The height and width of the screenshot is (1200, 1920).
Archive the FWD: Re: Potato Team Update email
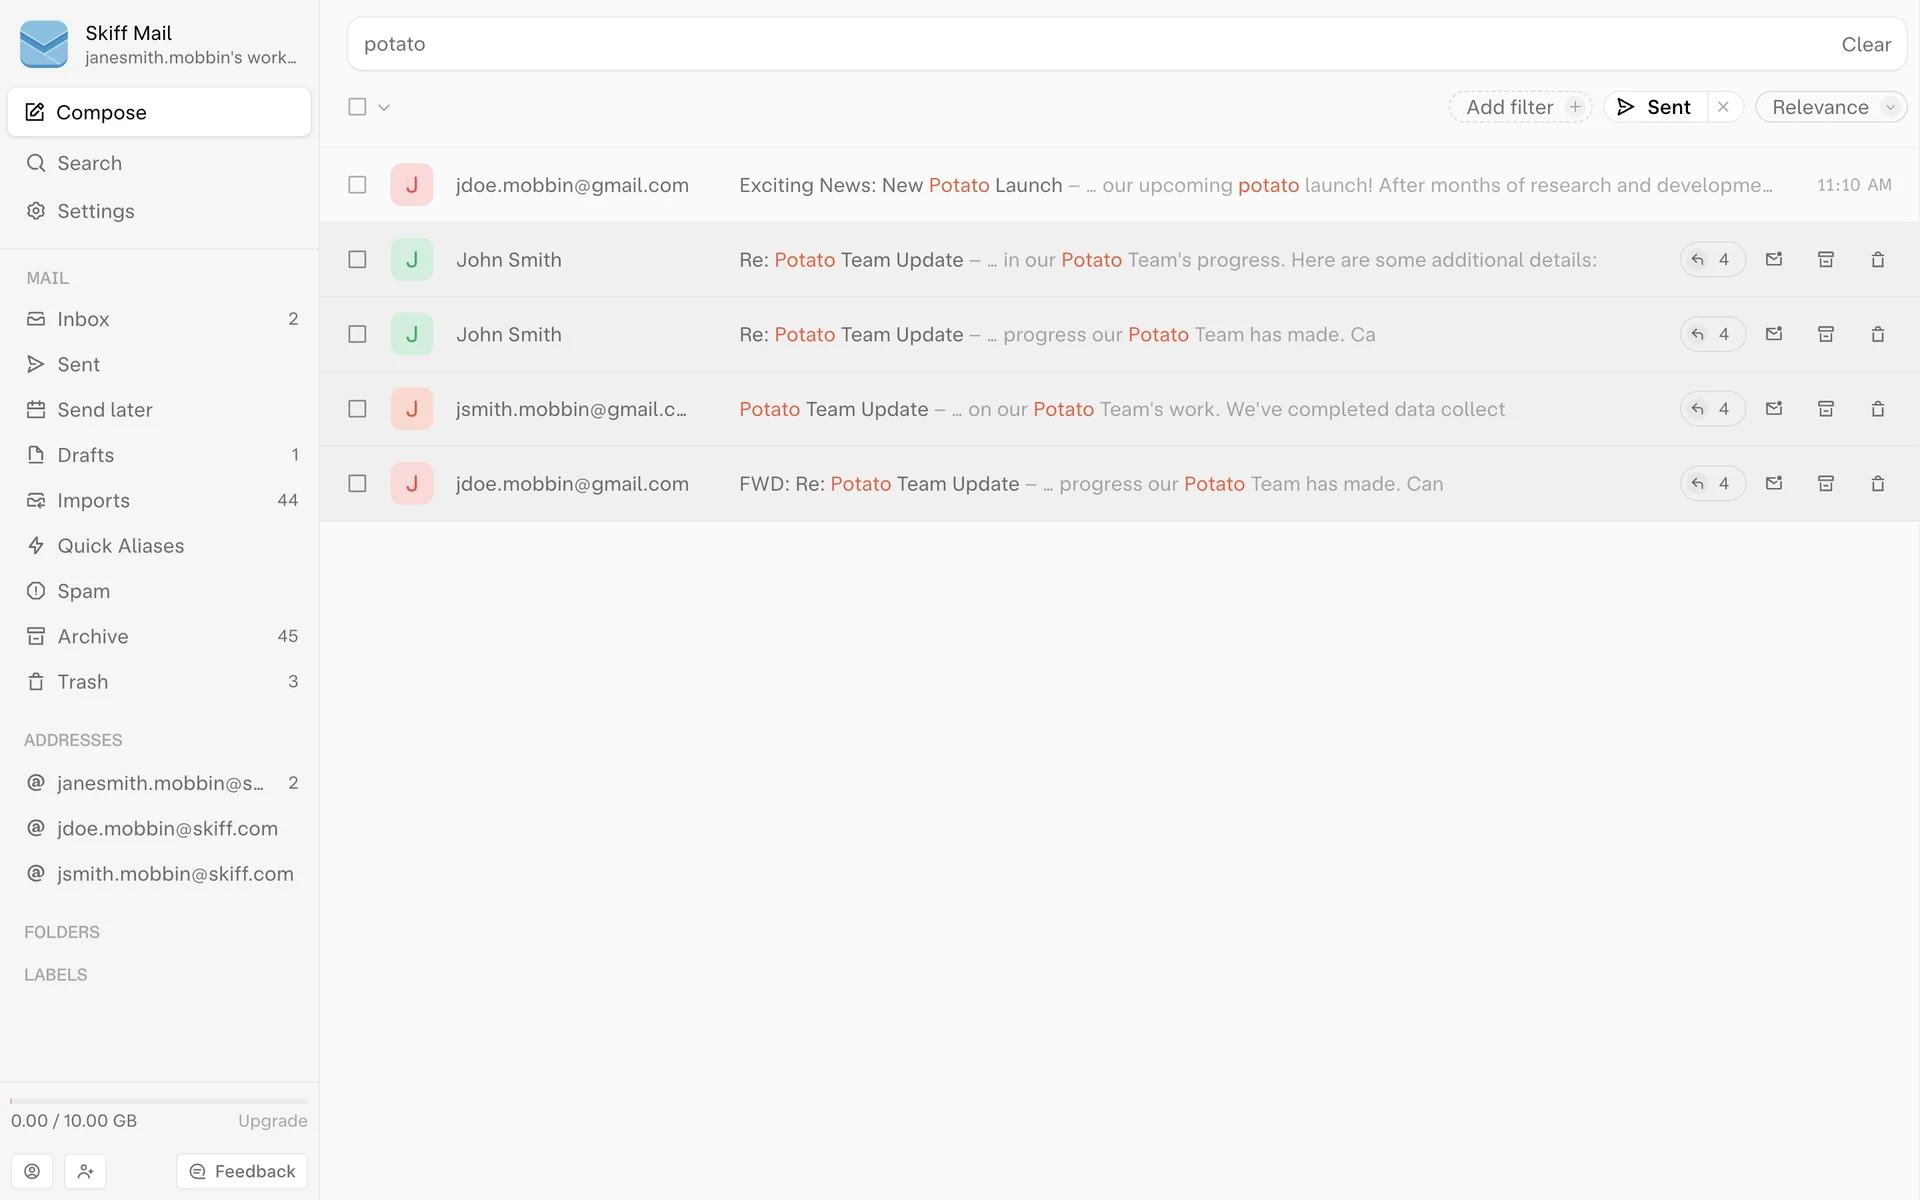(x=1825, y=484)
